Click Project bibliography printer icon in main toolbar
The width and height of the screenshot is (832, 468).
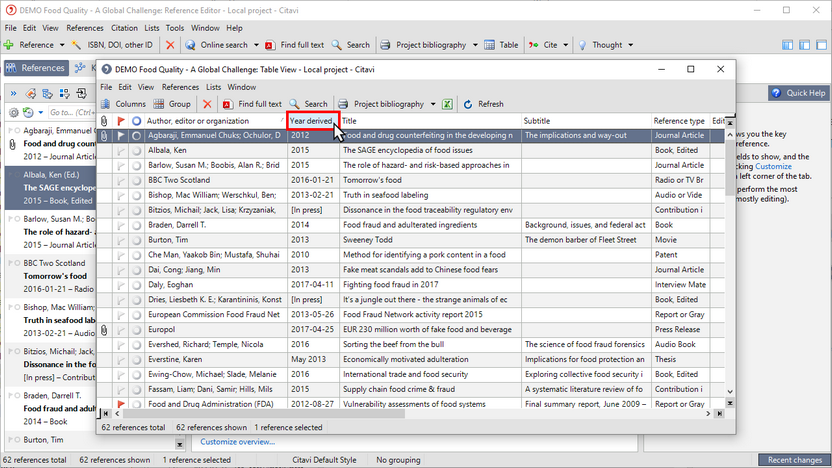point(385,45)
